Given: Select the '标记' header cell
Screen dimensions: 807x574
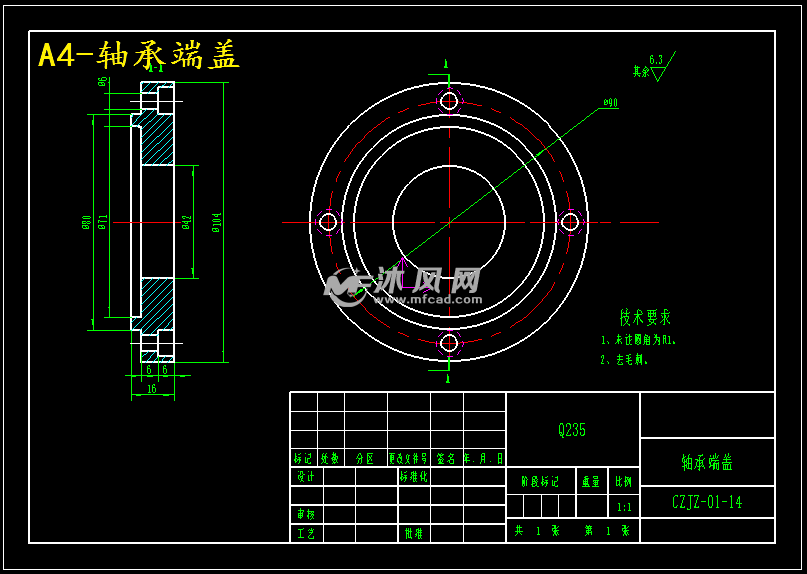Looking at the screenshot, I should tap(303, 458).
